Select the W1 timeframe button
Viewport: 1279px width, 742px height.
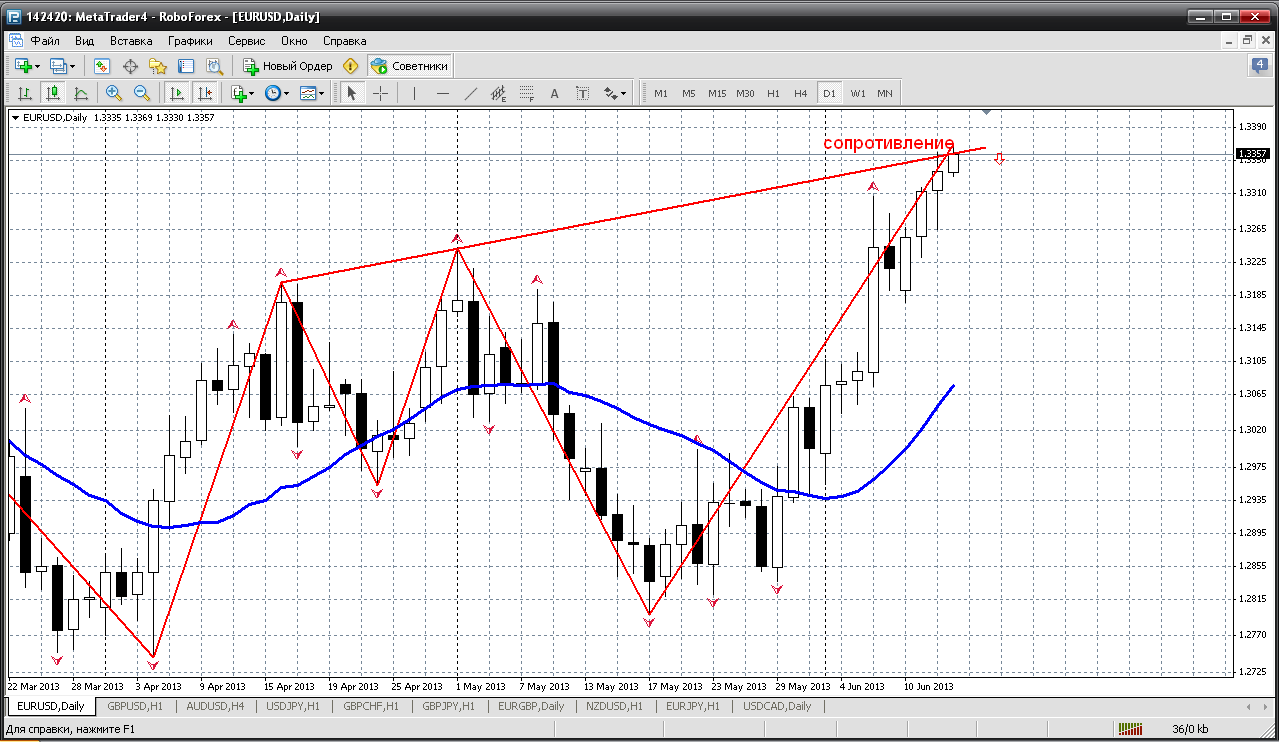tap(858, 93)
